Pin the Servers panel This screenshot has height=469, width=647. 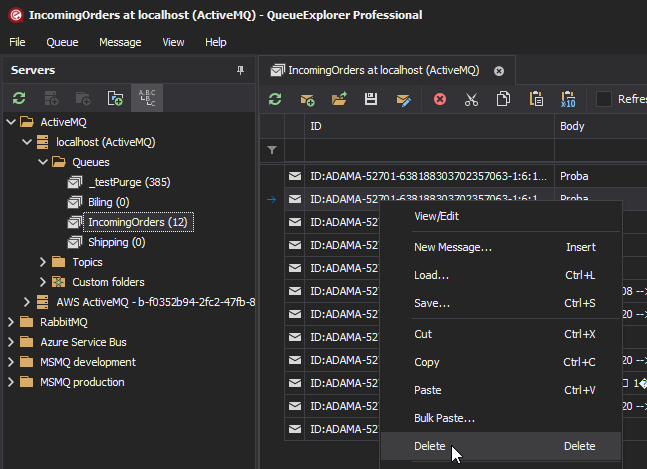[241, 70]
